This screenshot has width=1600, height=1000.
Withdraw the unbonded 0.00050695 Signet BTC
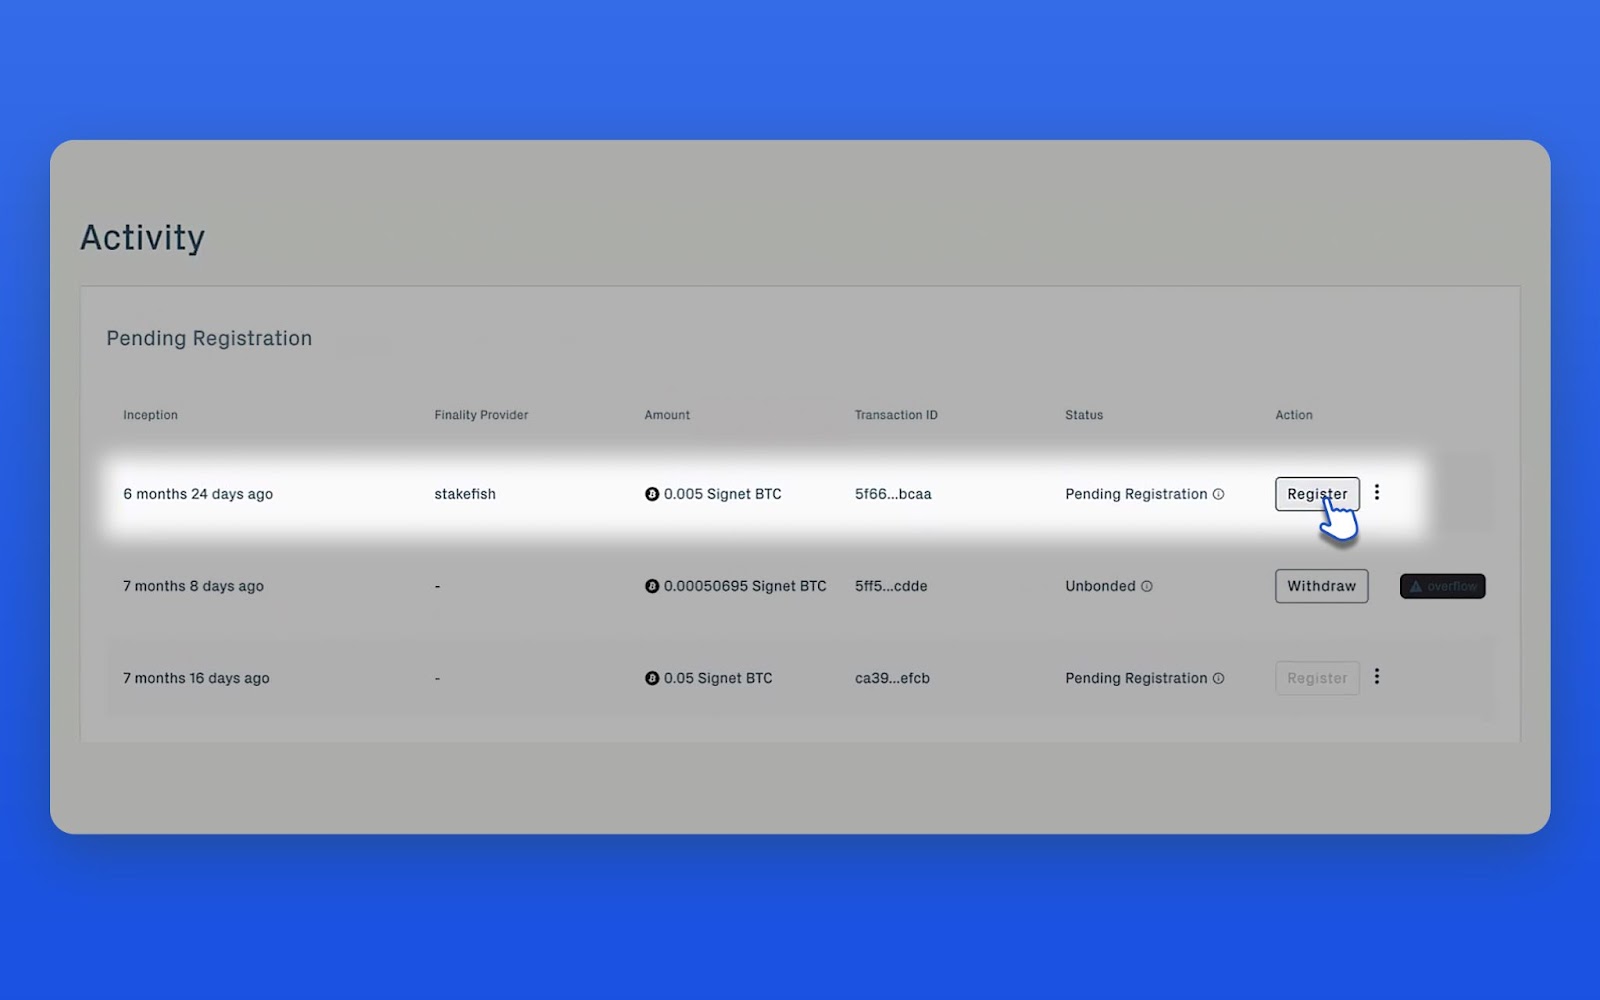[1321, 586]
